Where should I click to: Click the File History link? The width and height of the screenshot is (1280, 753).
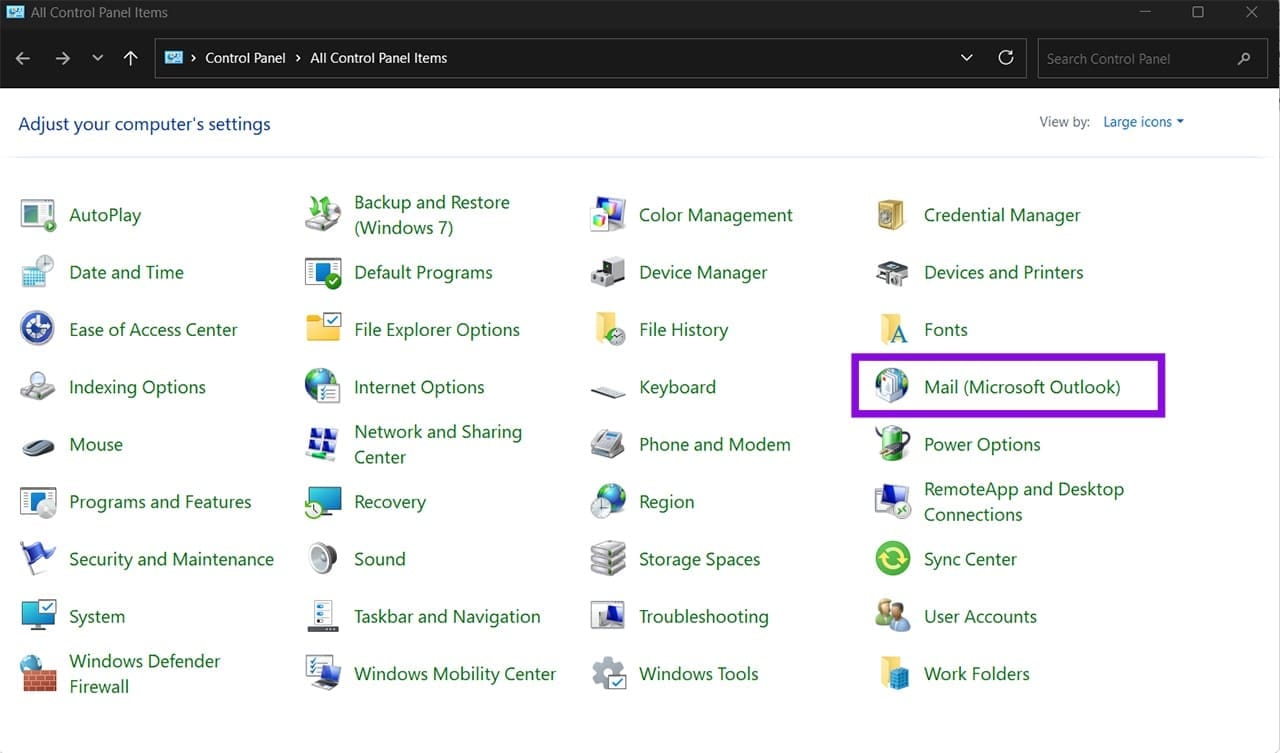click(x=684, y=330)
